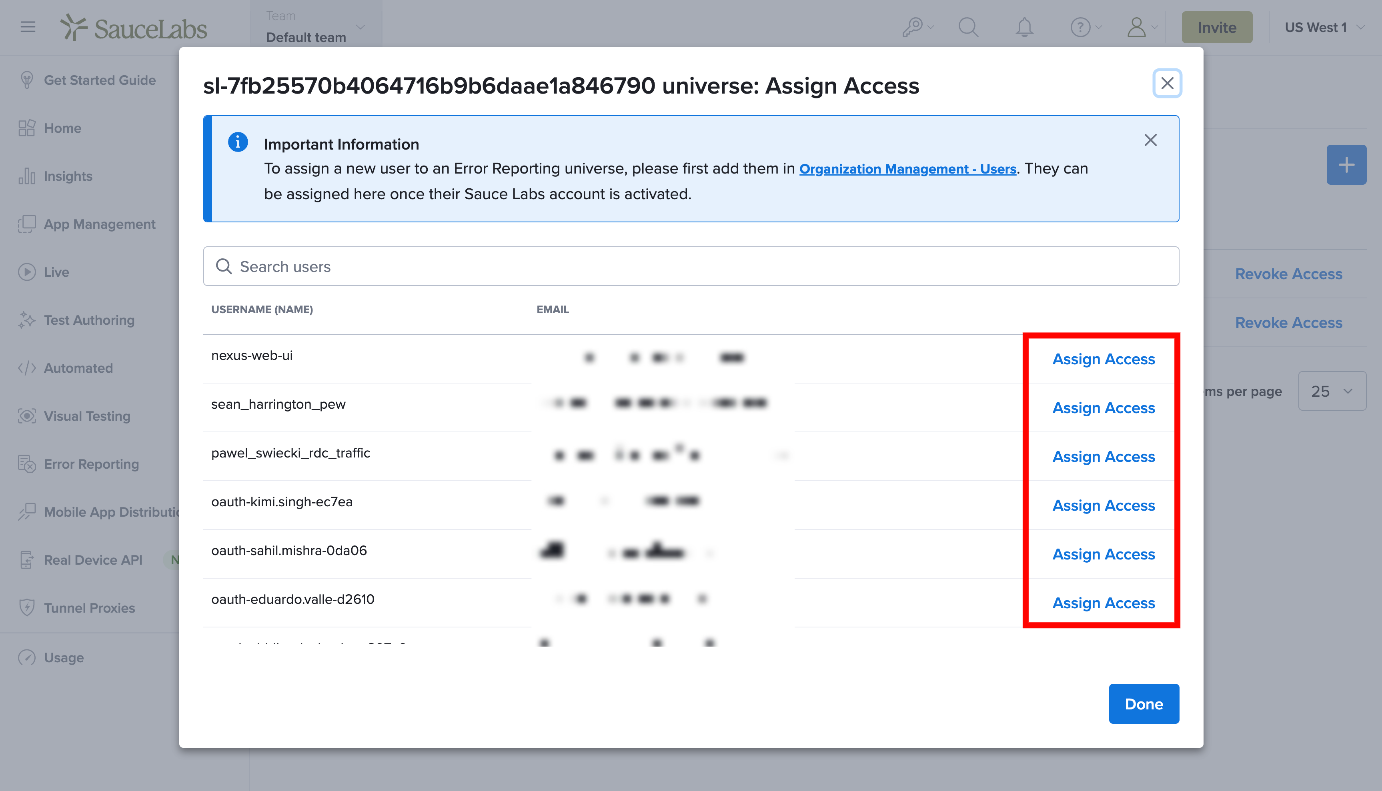Image resolution: width=1382 pixels, height=791 pixels.
Task: Click the Done button
Action: [1144, 704]
